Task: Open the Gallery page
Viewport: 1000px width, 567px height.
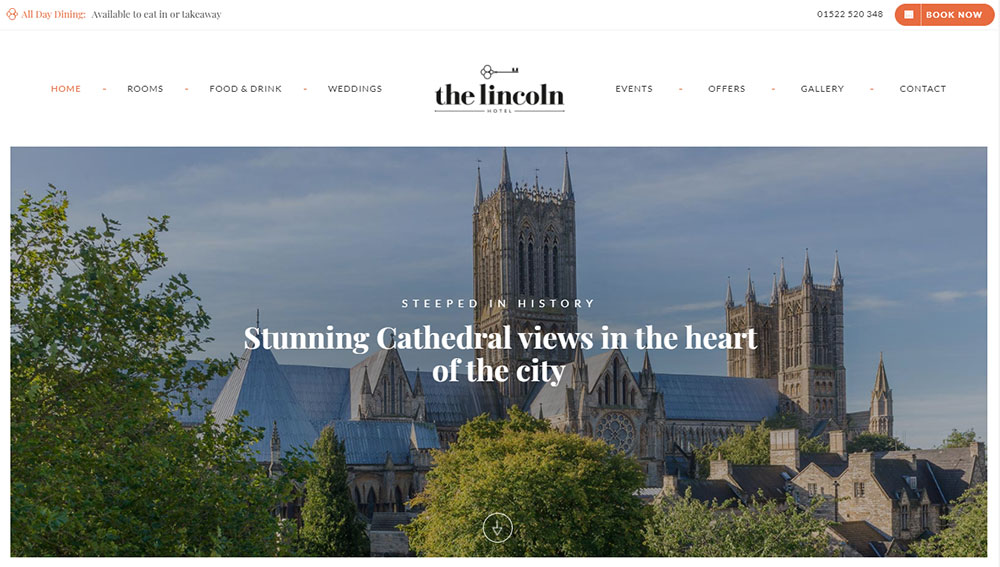Action: pos(822,89)
